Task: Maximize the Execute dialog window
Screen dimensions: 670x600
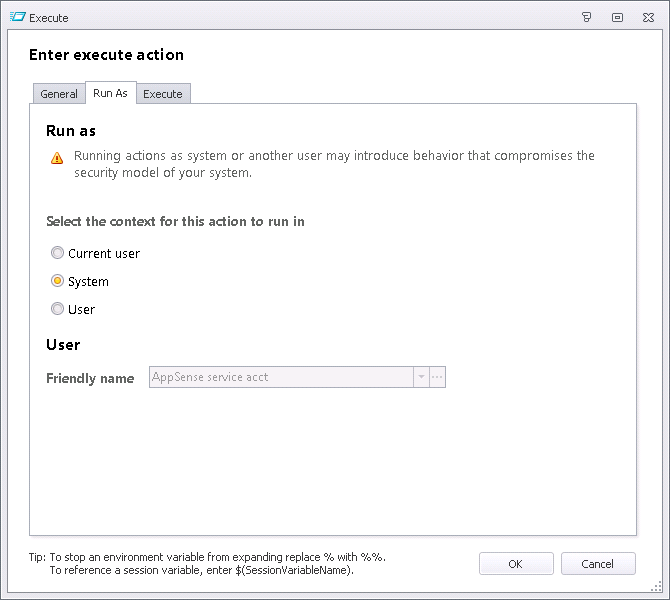Action: point(617,17)
